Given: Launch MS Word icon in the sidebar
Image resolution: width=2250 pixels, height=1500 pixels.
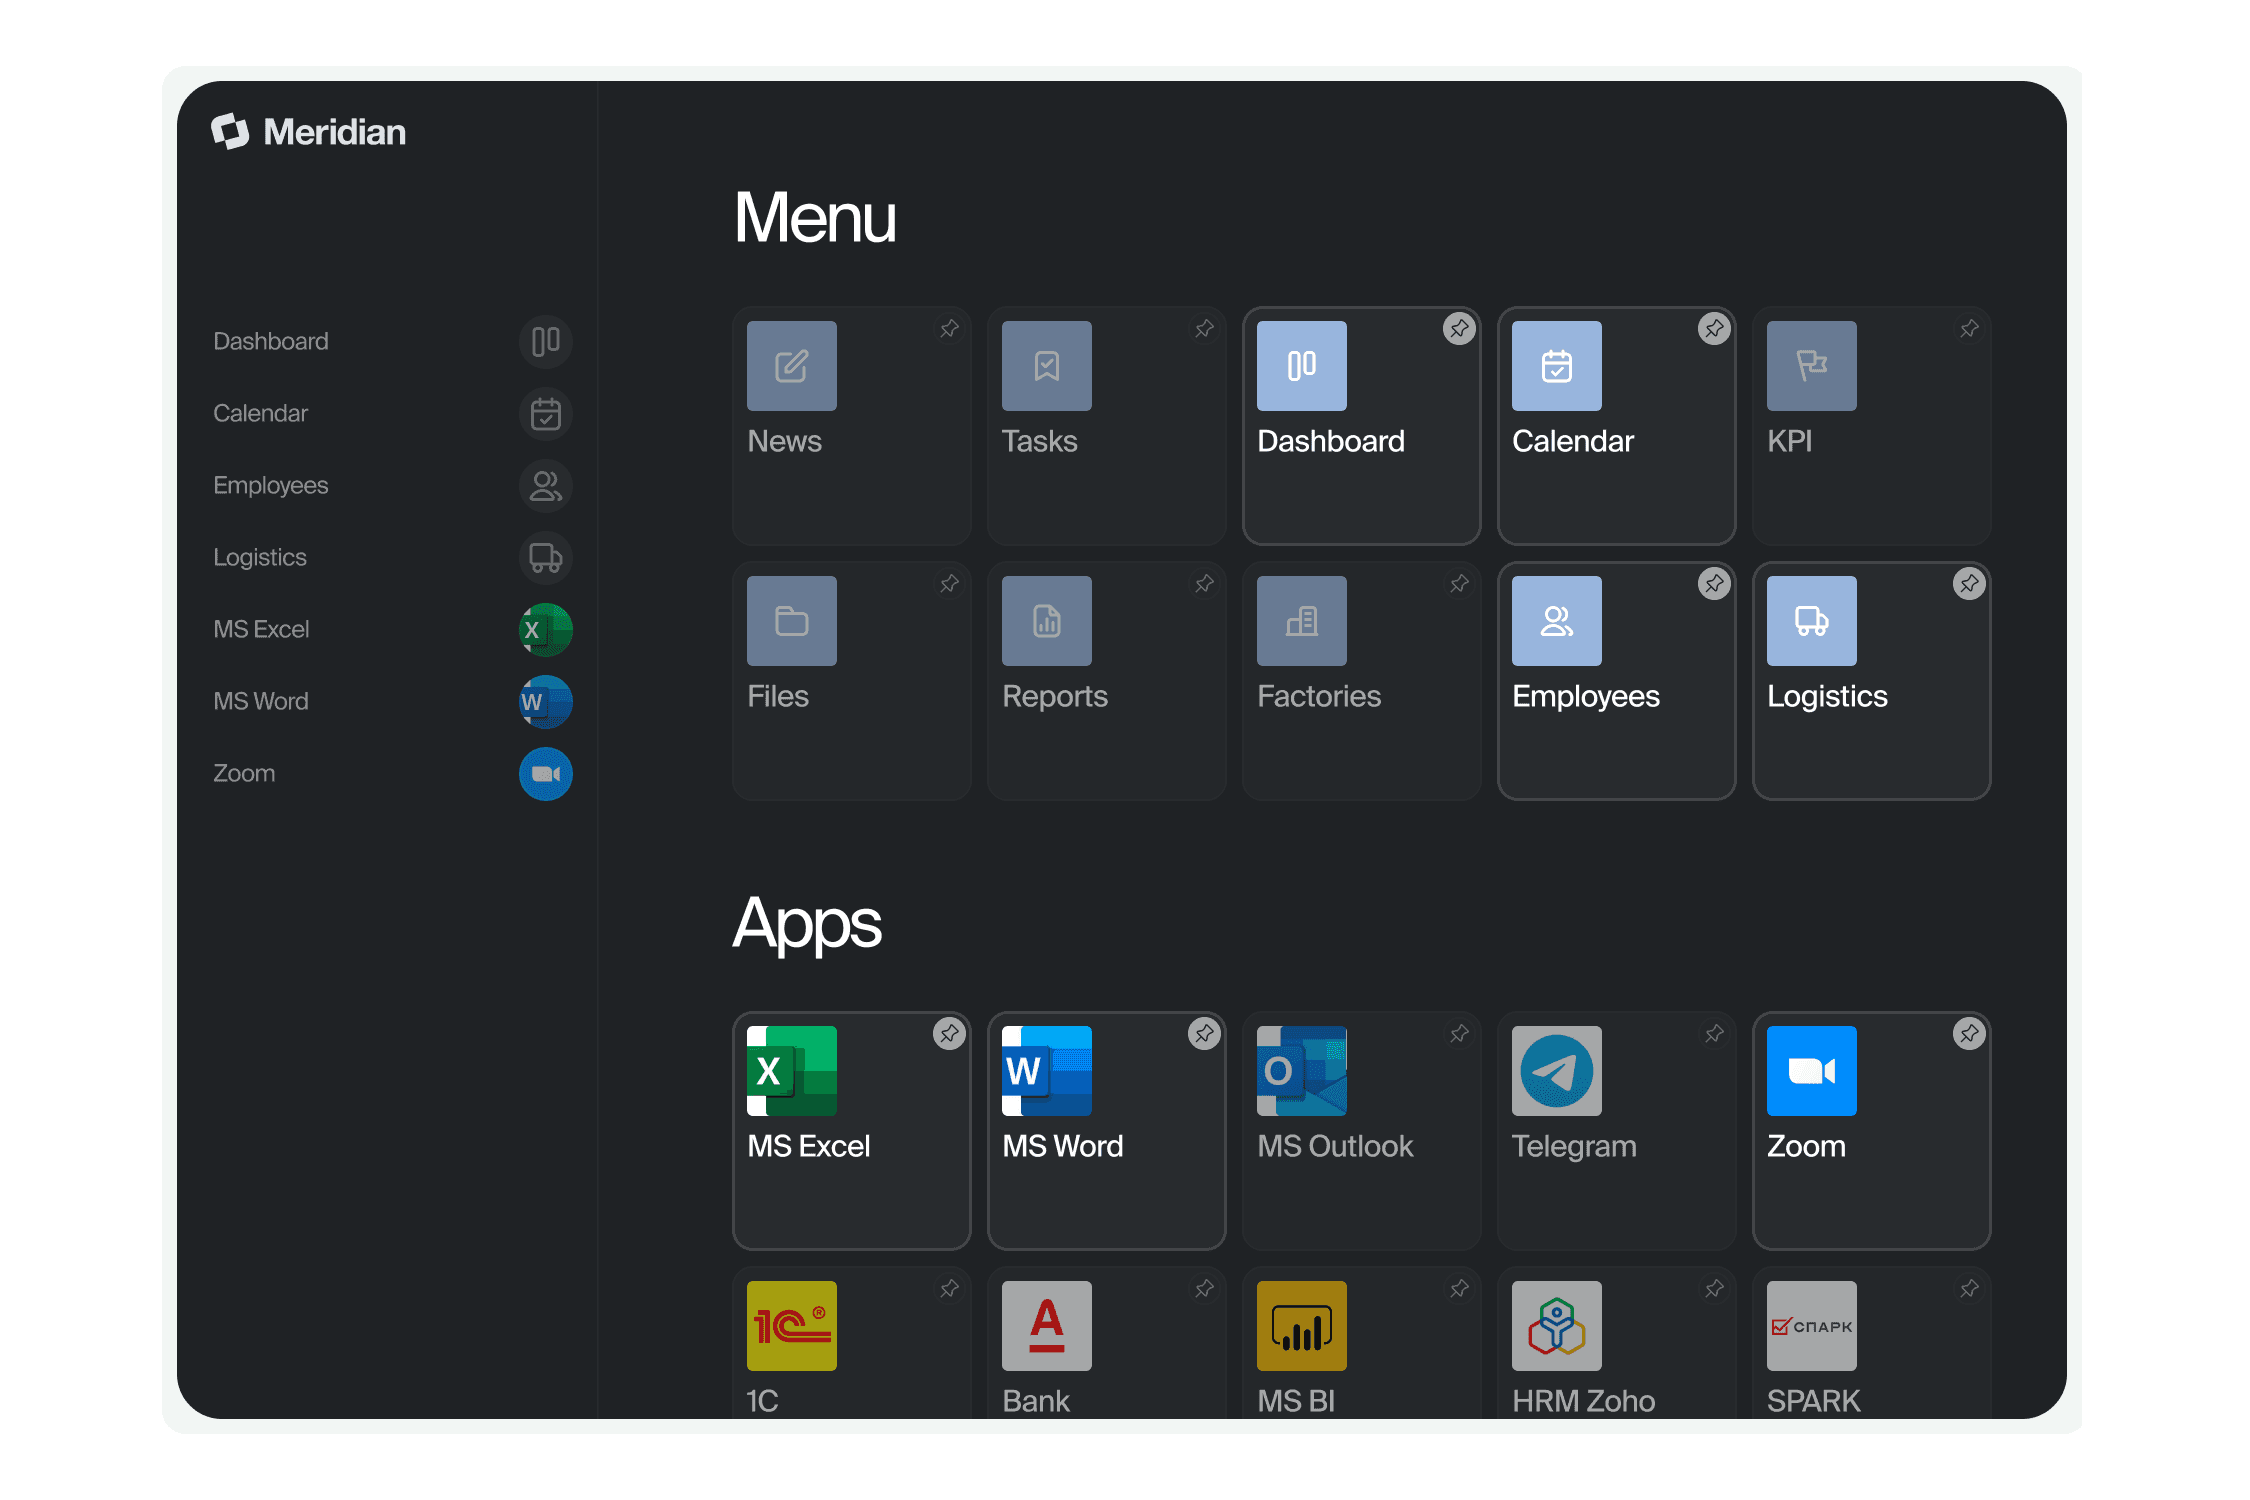Looking at the screenshot, I should [546, 701].
